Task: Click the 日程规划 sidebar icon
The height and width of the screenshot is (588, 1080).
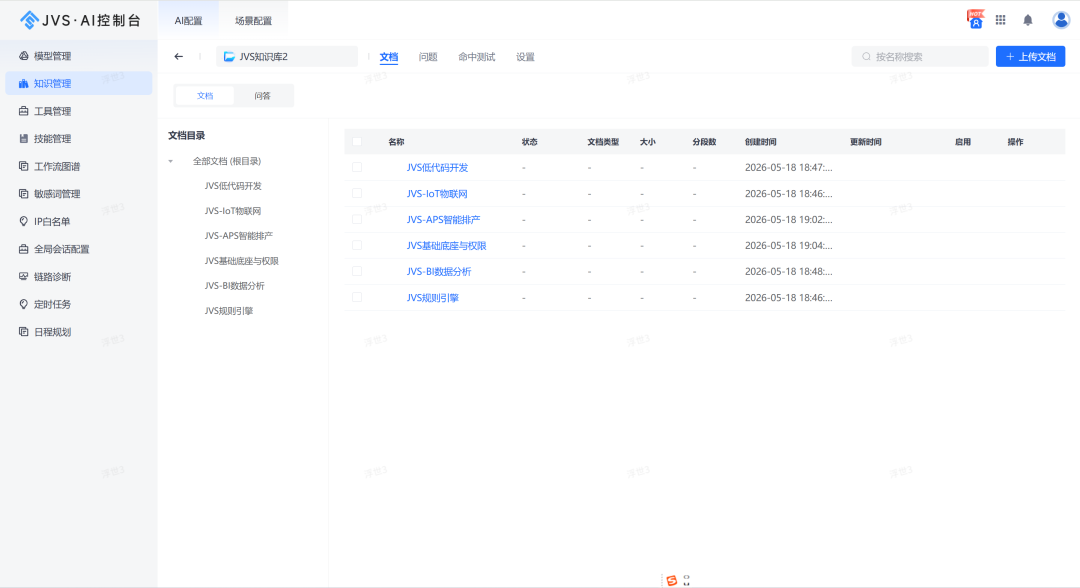Action: click(23, 331)
